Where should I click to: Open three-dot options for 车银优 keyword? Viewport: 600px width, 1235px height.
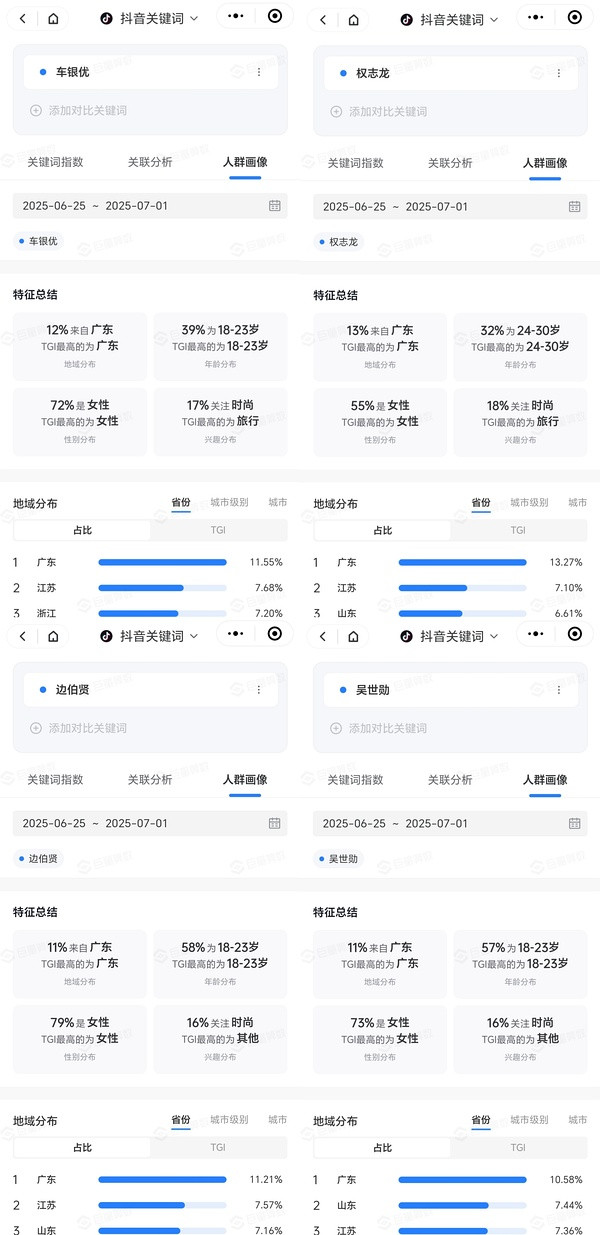(259, 72)
